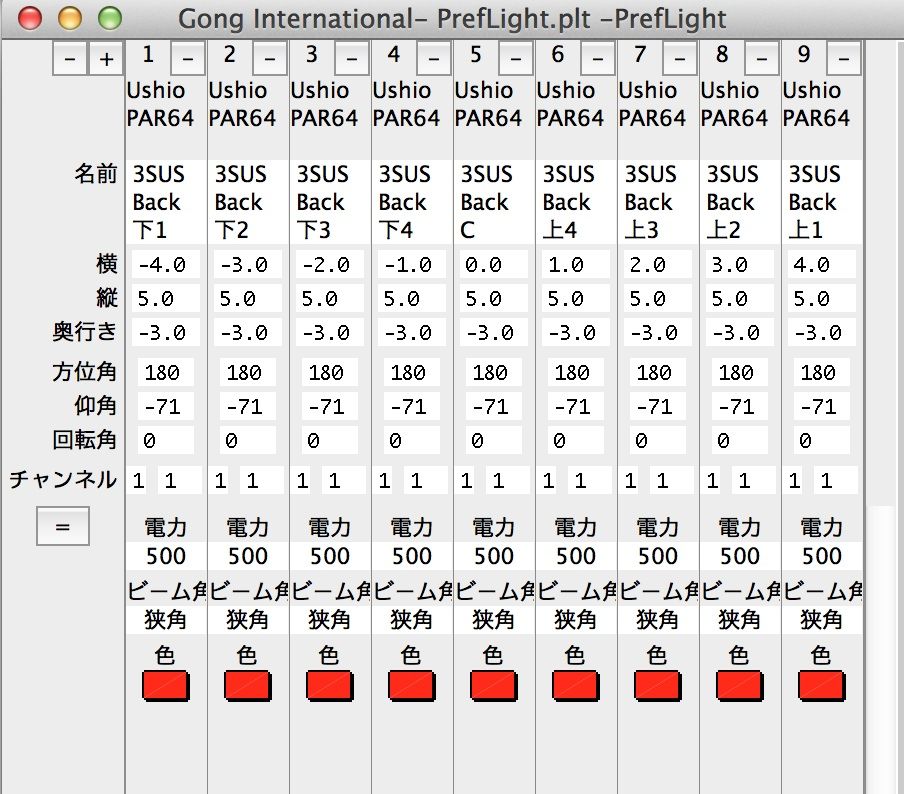This screenshot has width=904, height=794.
Task: Click first チャンネル field of fixture 1
Action: [x=138, y=480]
